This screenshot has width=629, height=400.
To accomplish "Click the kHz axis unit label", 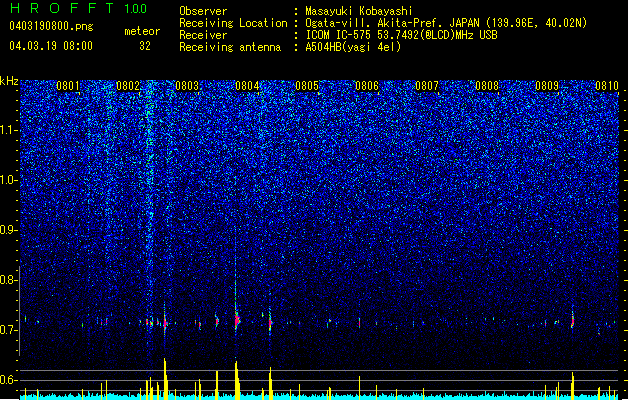I will 9,81.
